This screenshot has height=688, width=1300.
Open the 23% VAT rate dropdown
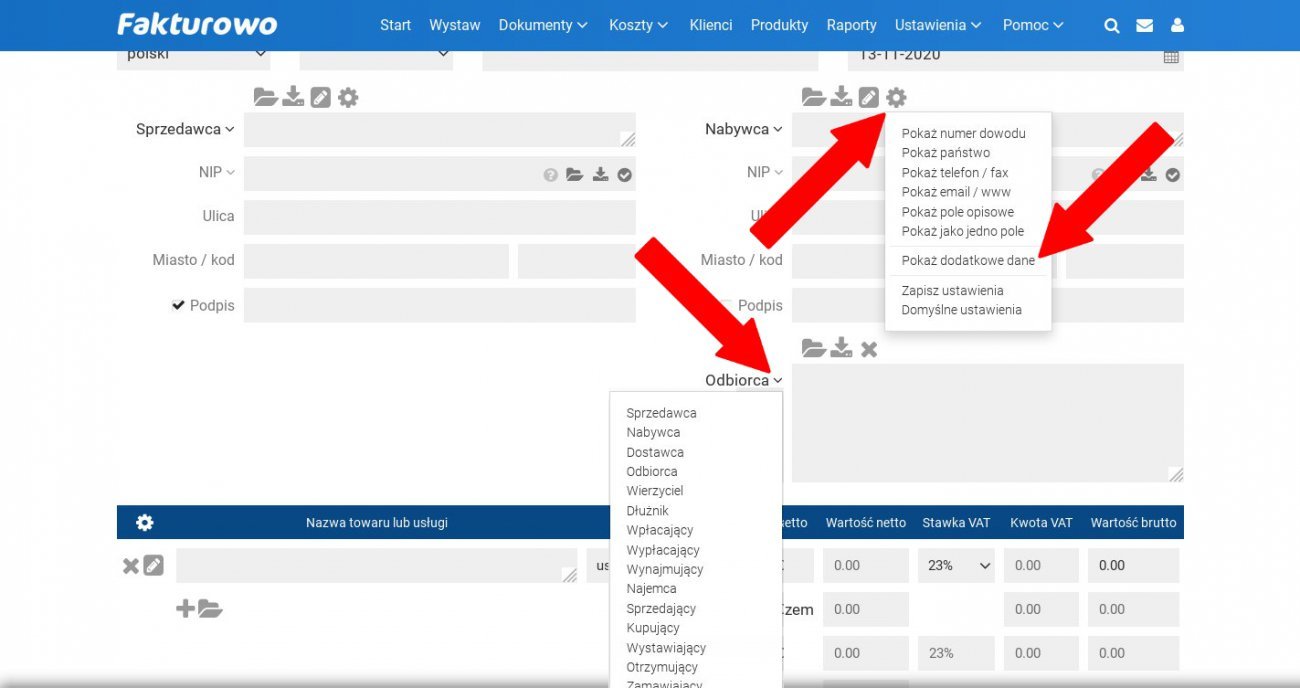pyautogui.click(x=957, y=565)
